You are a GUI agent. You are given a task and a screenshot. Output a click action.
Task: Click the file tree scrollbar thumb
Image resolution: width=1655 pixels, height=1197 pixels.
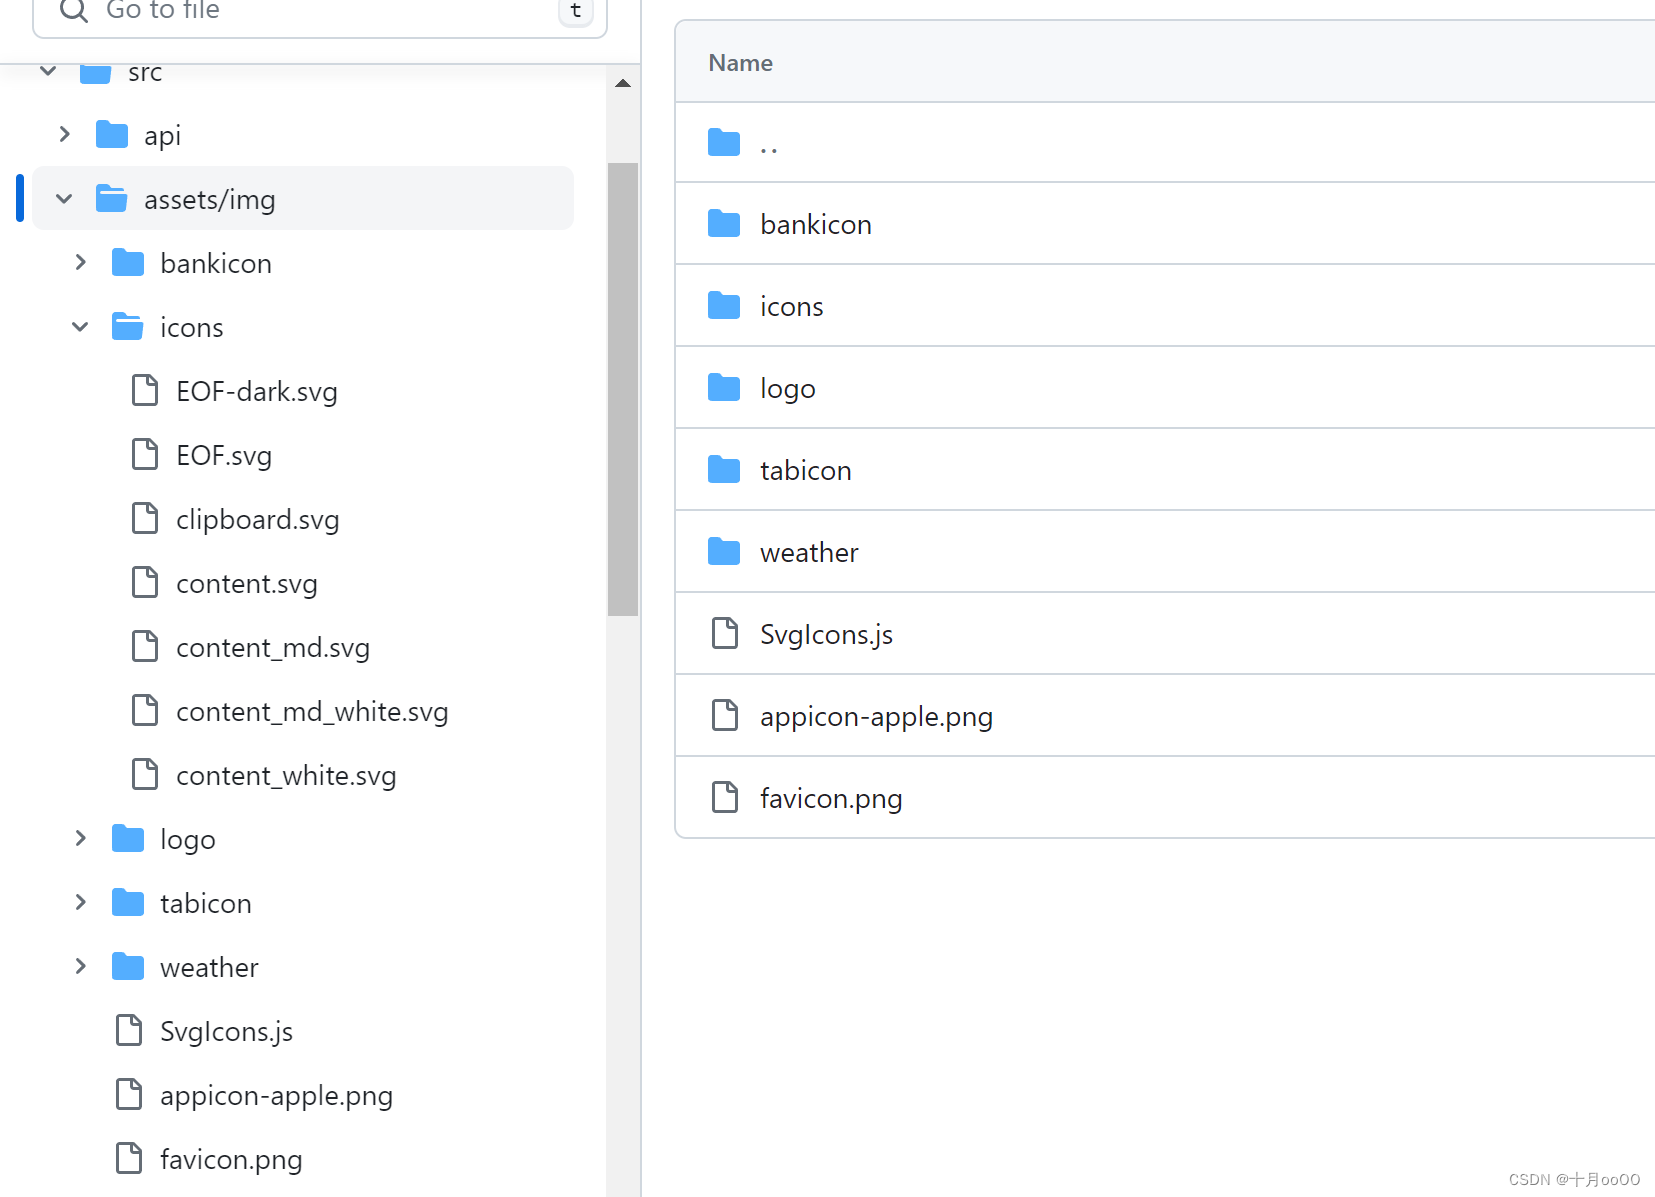623,389
